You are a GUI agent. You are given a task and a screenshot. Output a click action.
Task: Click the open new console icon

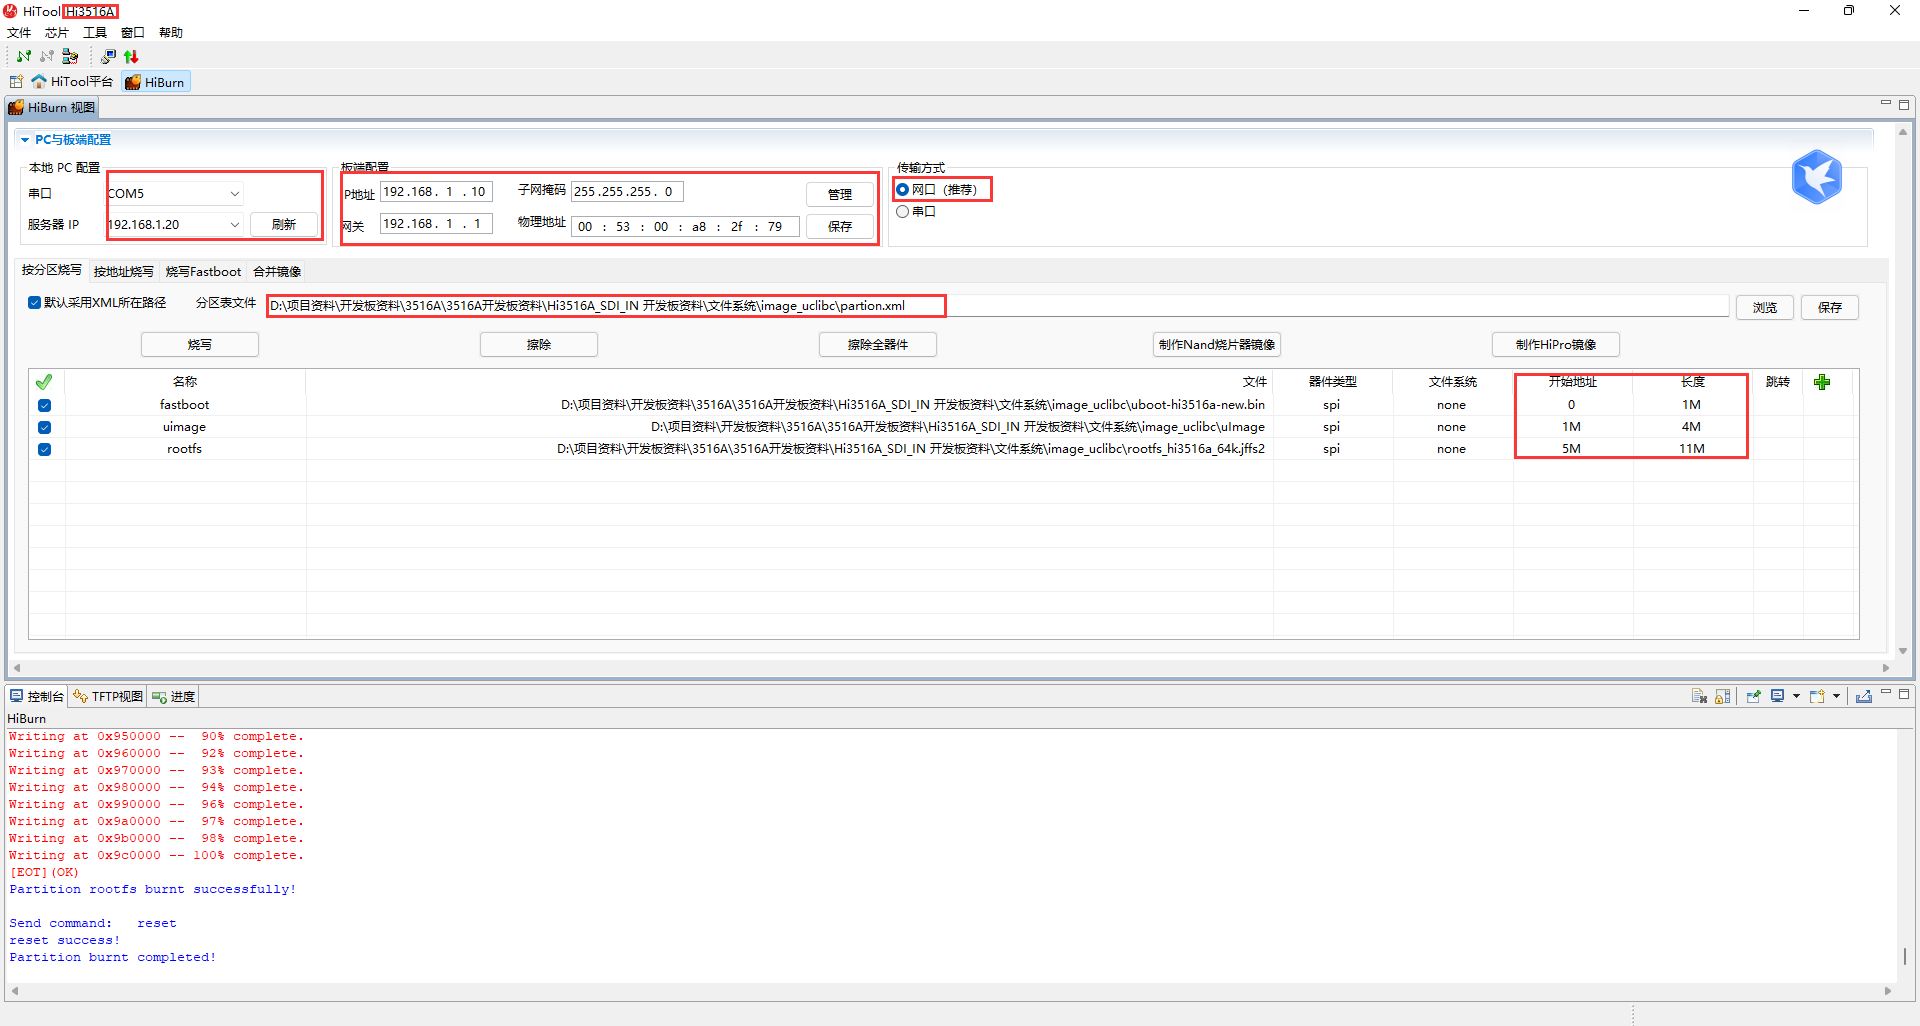1817,696
